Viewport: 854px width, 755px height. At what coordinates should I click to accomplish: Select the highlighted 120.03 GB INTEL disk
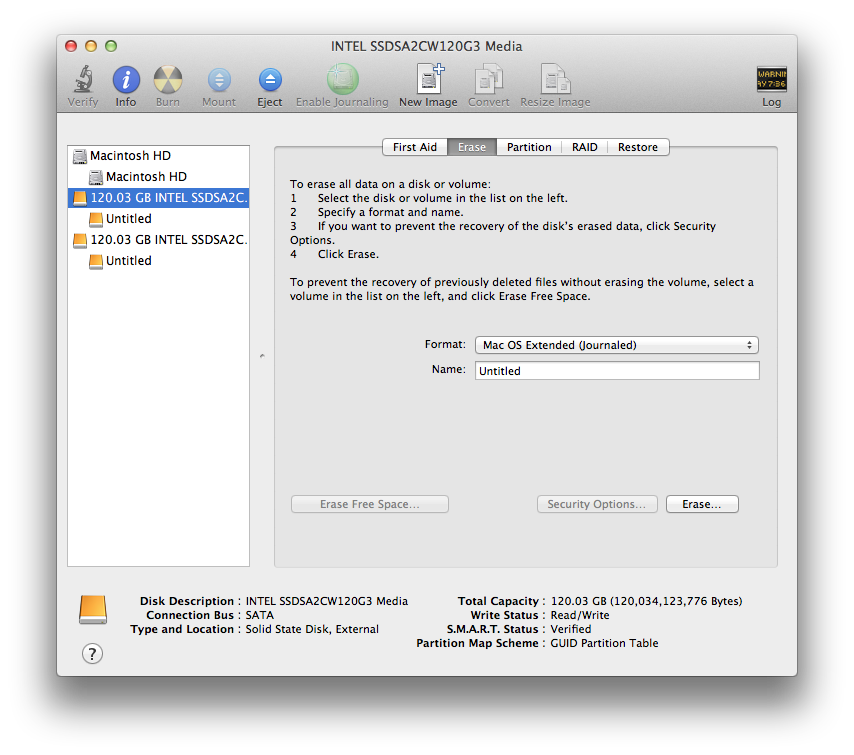pyautogui.click(x=158, y=198)
